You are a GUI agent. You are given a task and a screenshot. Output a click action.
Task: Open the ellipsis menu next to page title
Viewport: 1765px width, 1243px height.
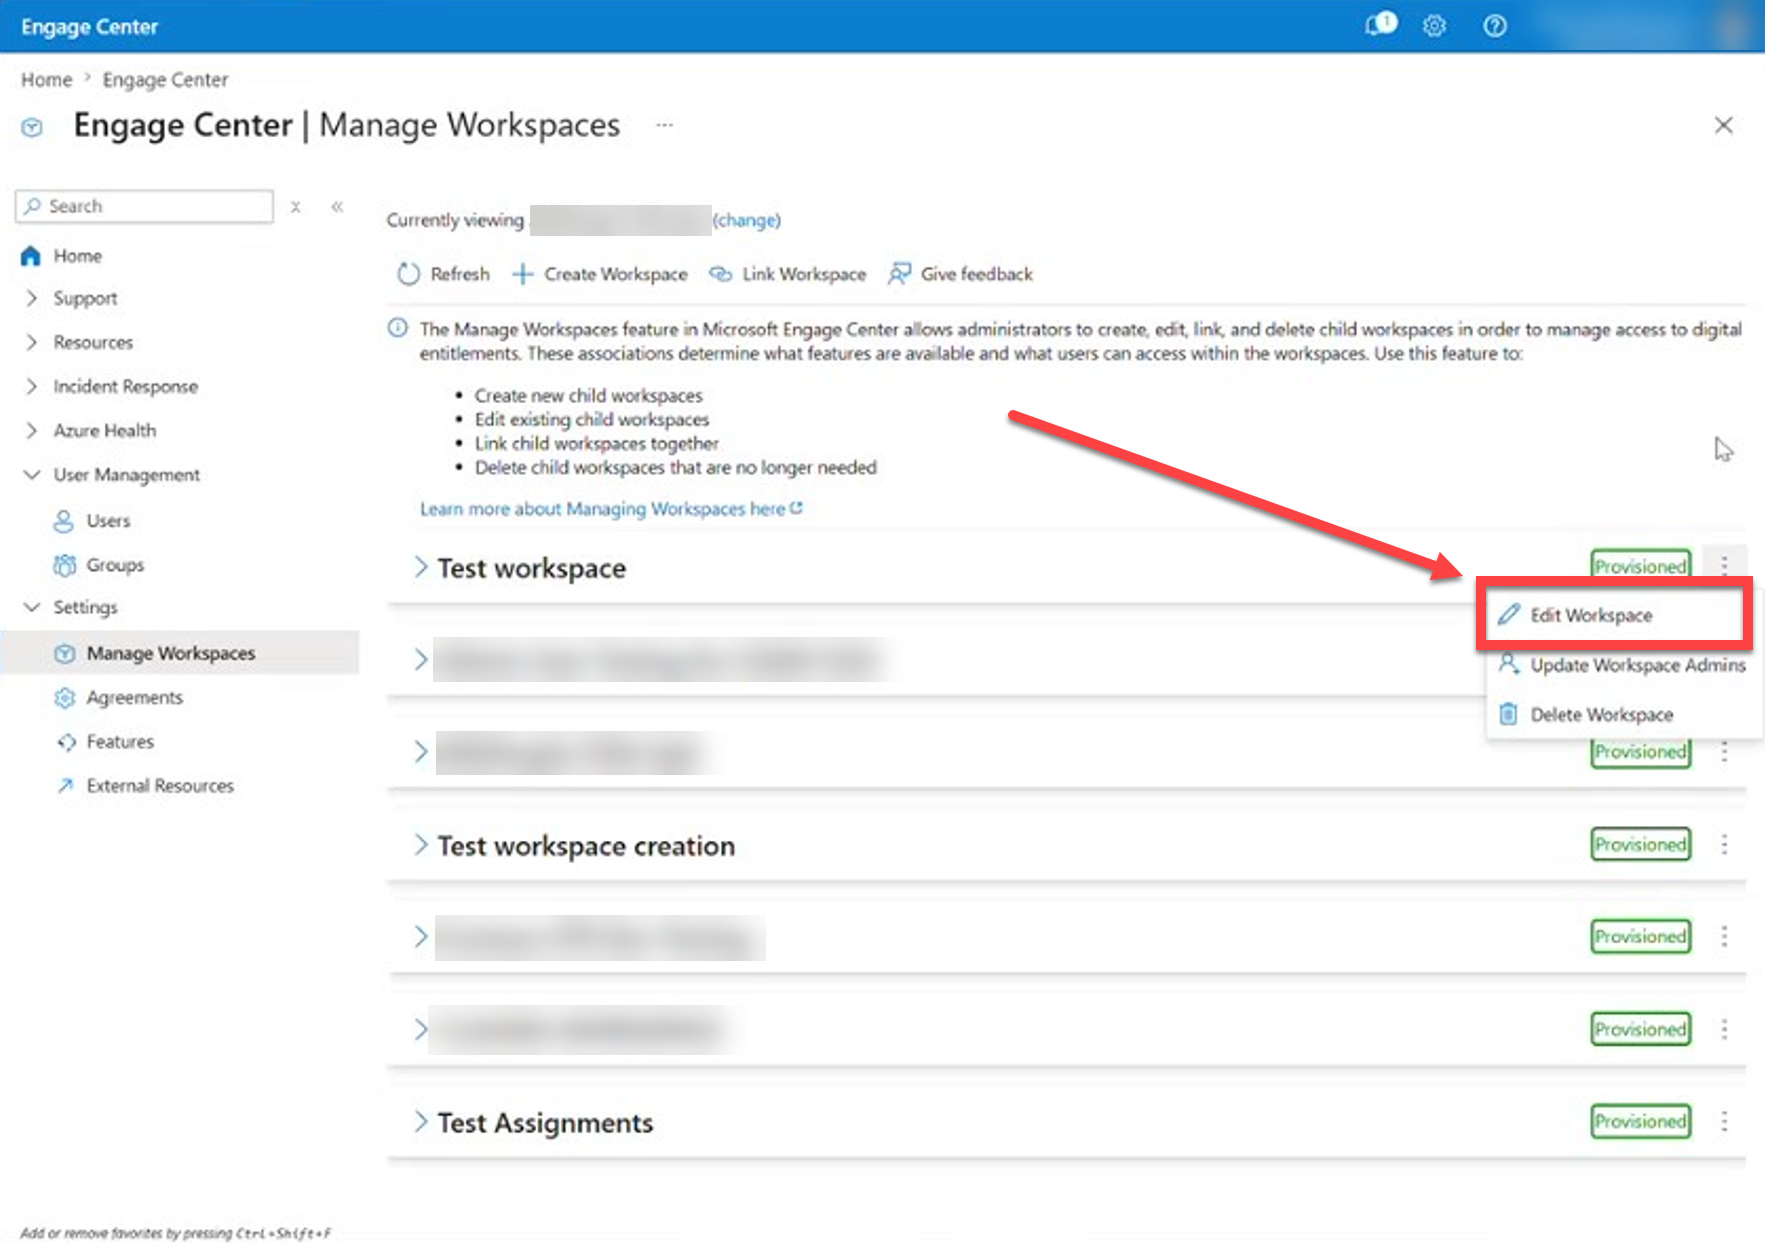click(664, 125)
